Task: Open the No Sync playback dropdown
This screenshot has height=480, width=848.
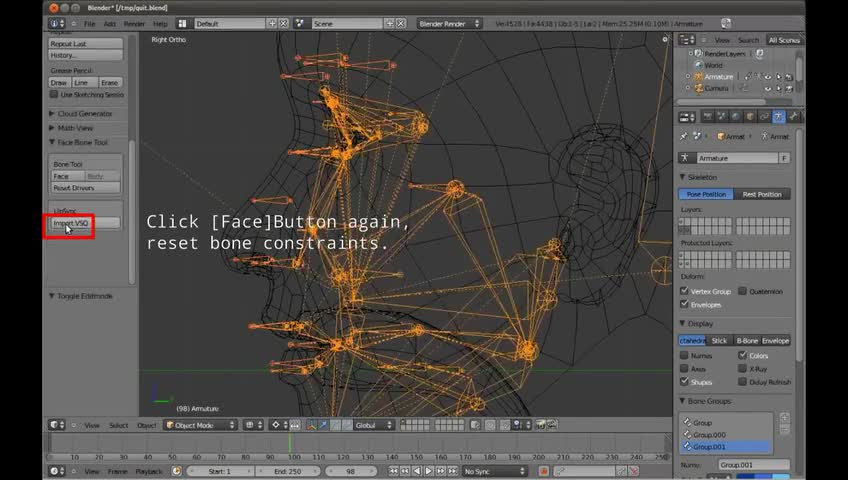Action: [x=494, y=471]
